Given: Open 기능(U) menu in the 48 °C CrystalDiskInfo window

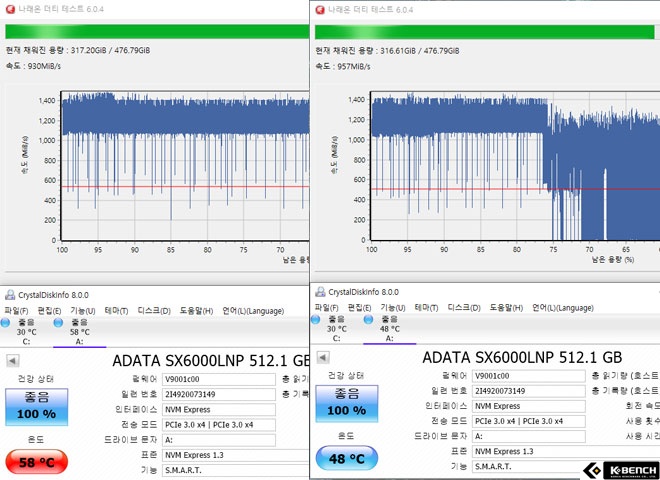Looking at the screenshot, I should [x=393, y=308].
